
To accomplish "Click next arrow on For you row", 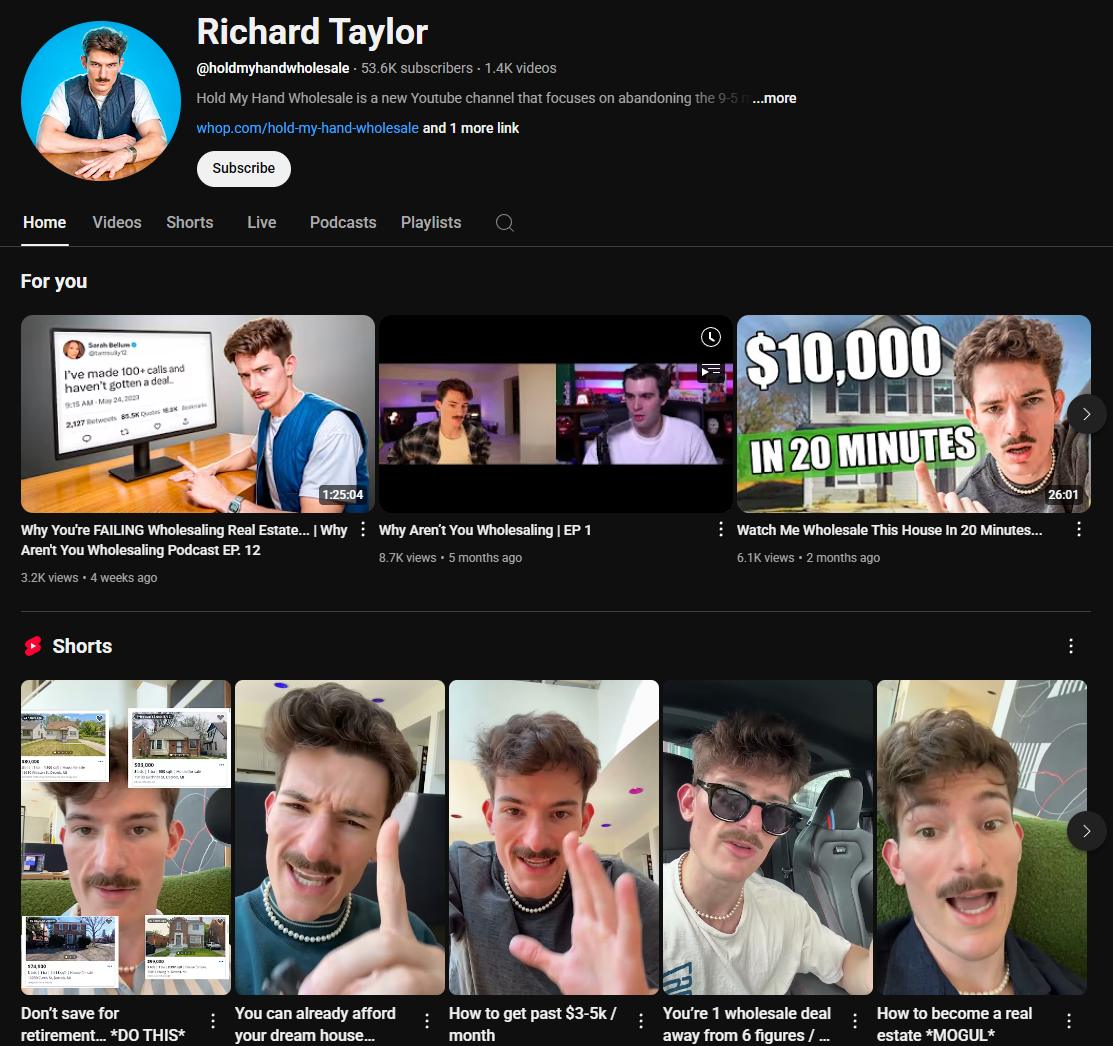I will 1086,413.
